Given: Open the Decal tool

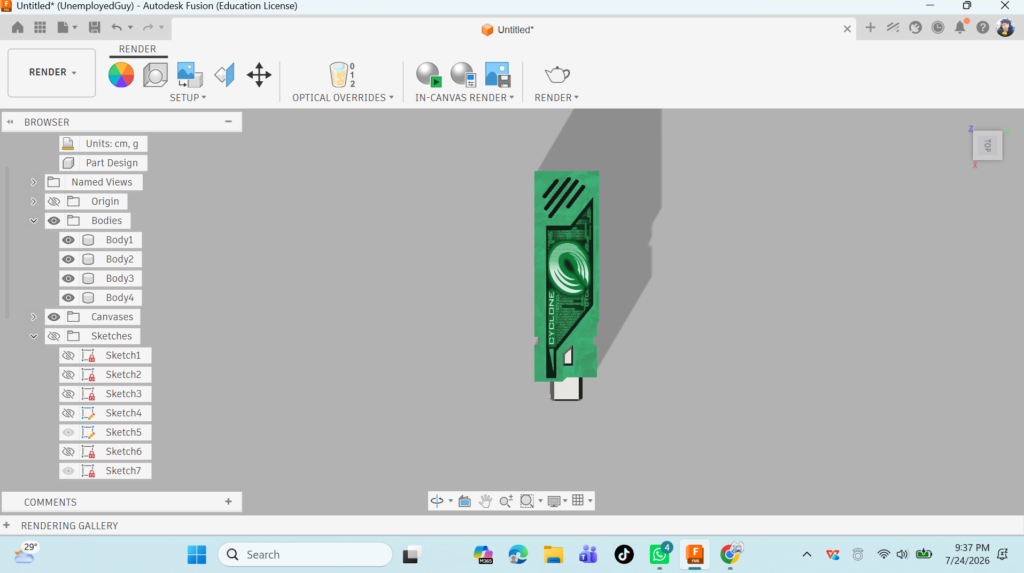Looking at the screenshot, I should 189,75.
